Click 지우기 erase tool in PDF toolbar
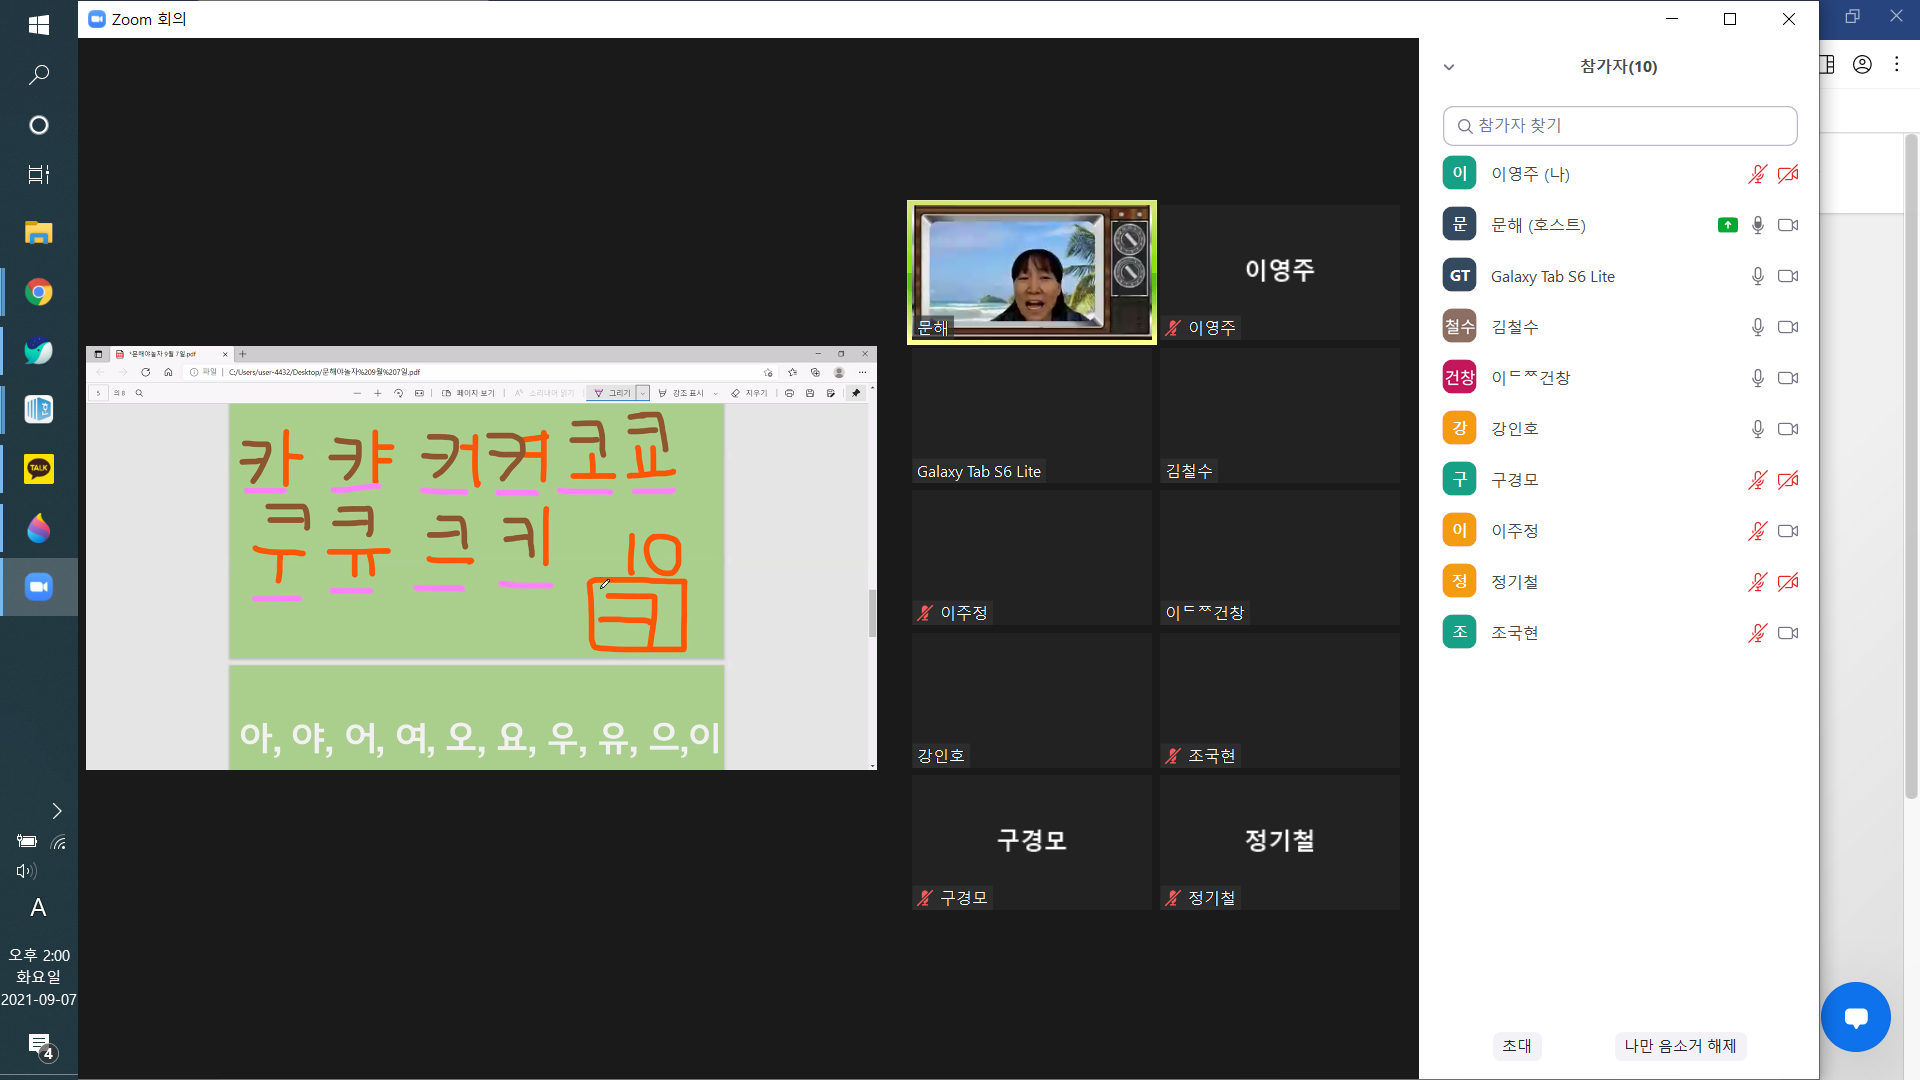 click(750, 393)
